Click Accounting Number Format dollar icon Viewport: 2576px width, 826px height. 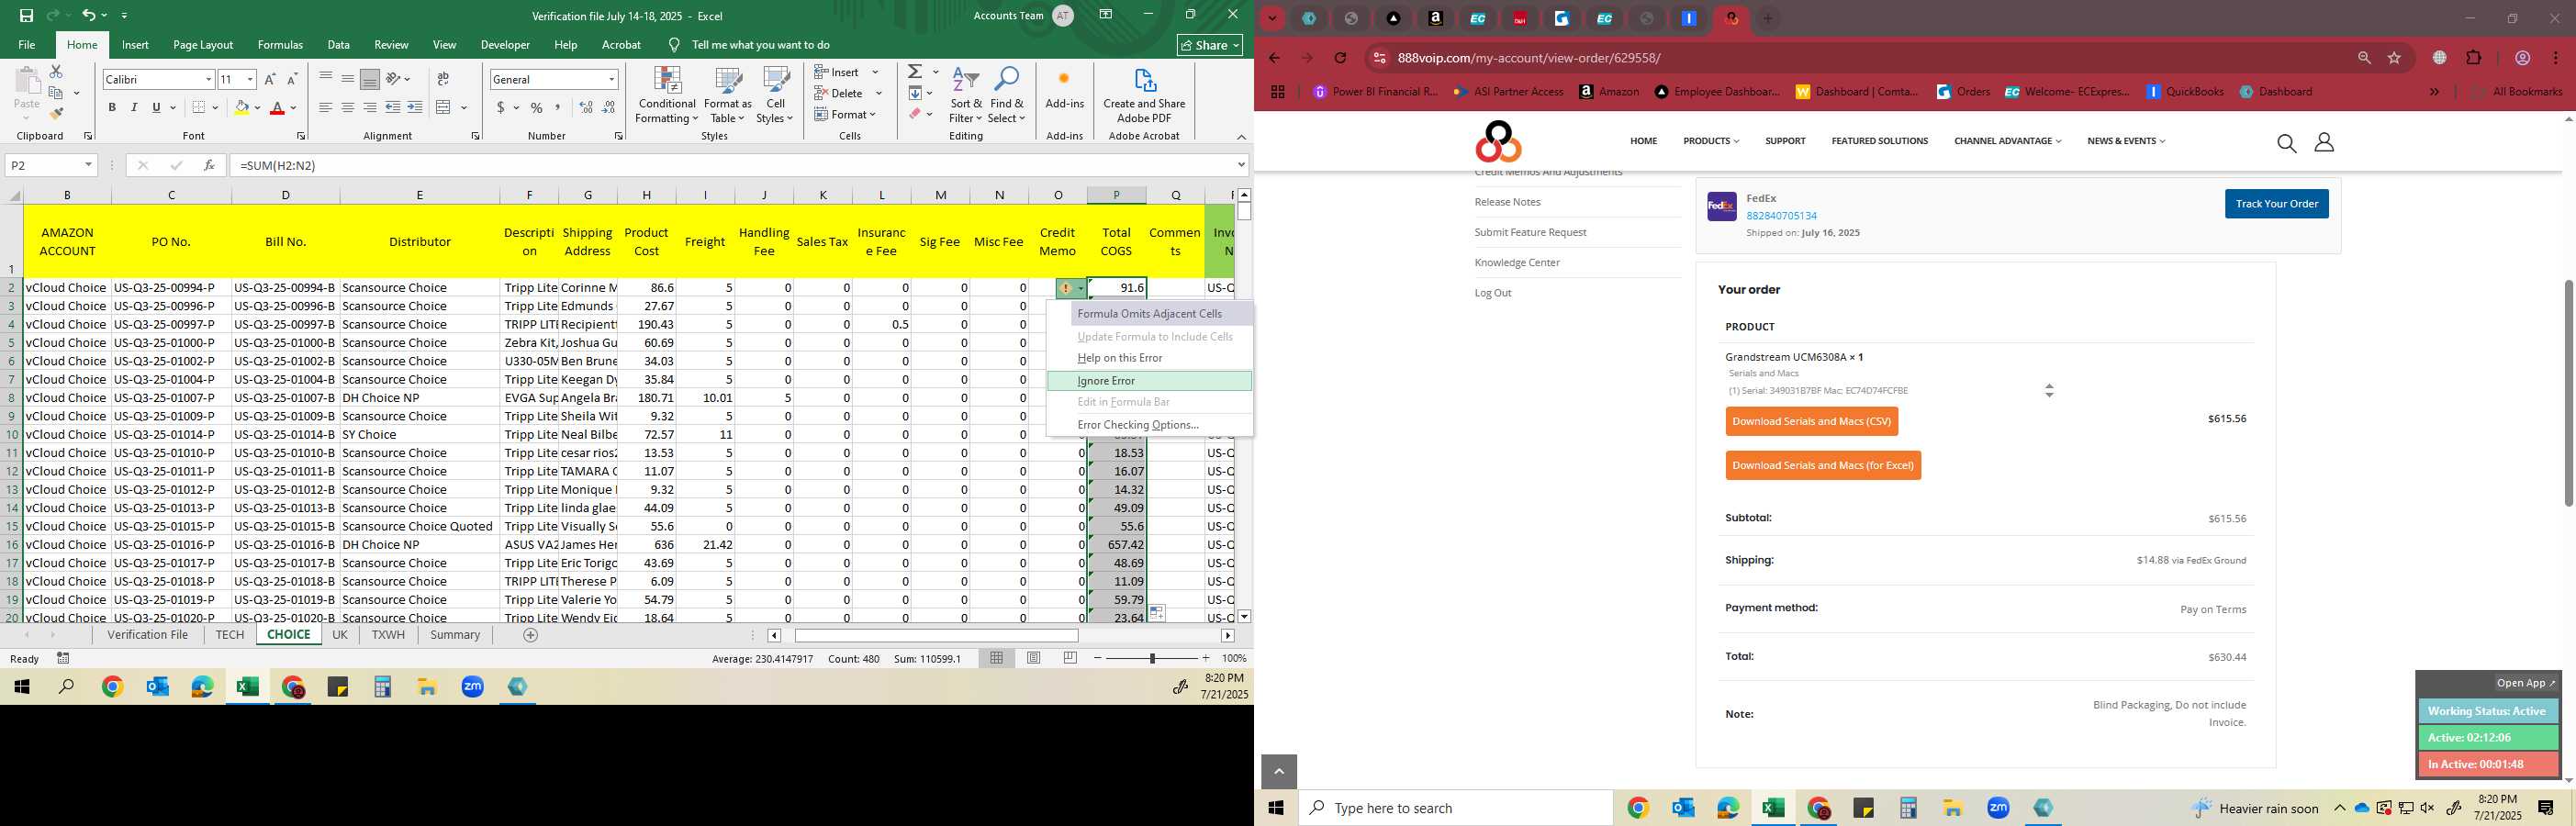click(501, 107)
